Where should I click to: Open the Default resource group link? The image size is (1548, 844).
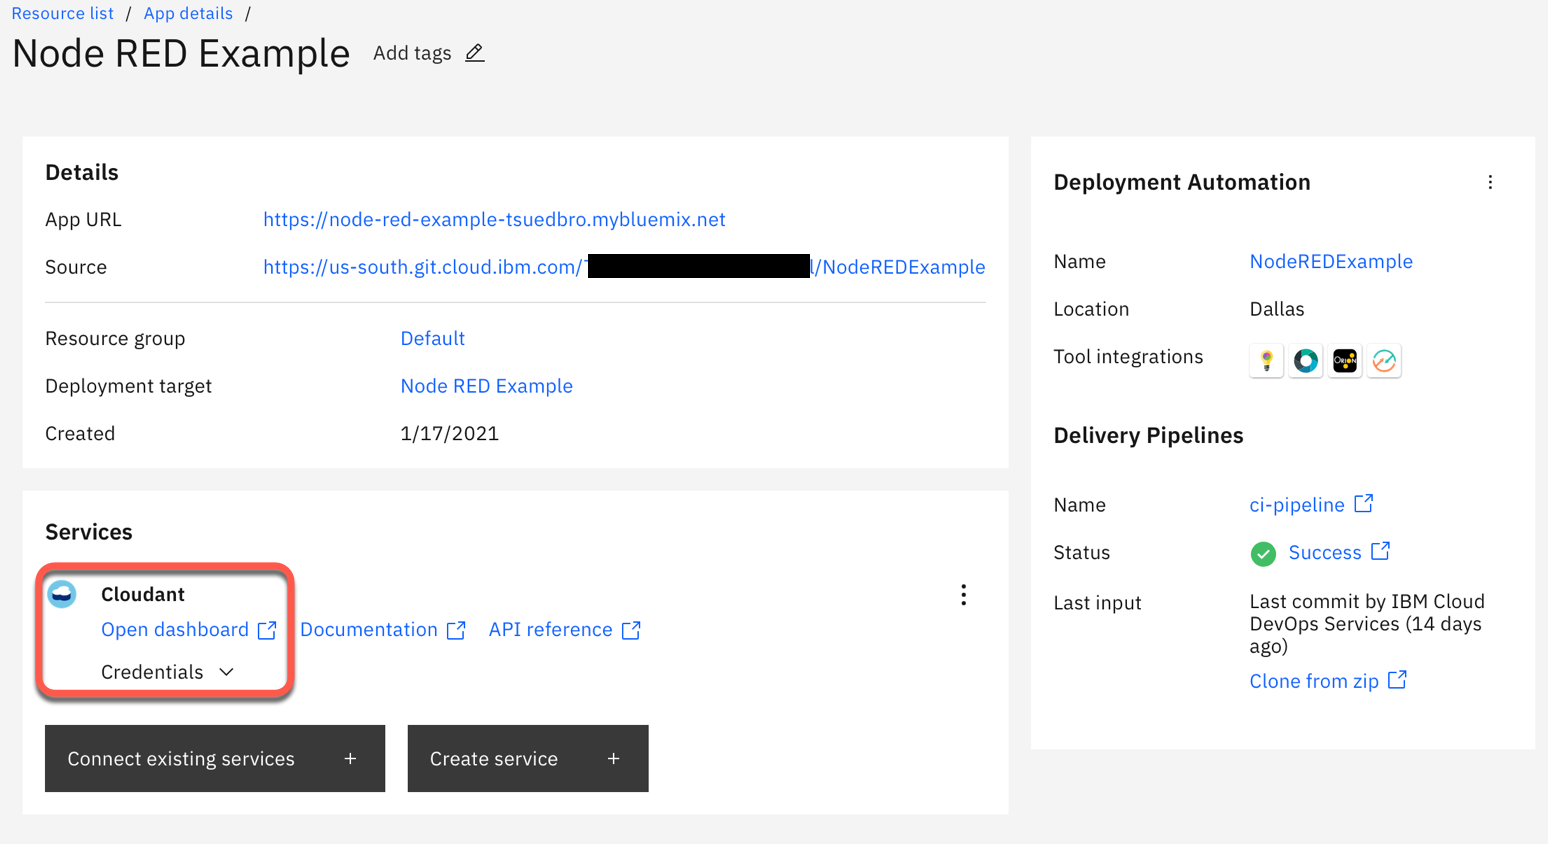coord(432,338)
